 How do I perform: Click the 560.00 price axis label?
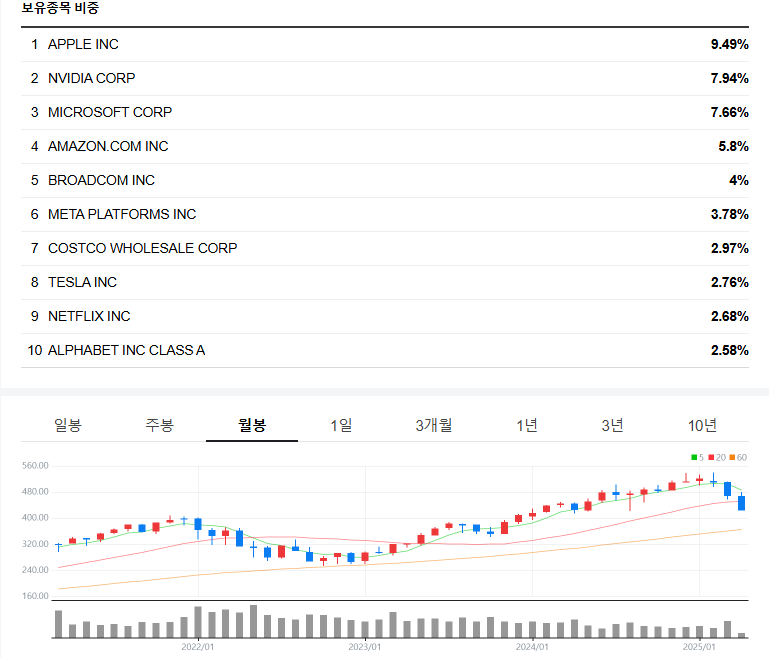pyautogui.click(x=35, y=465)
